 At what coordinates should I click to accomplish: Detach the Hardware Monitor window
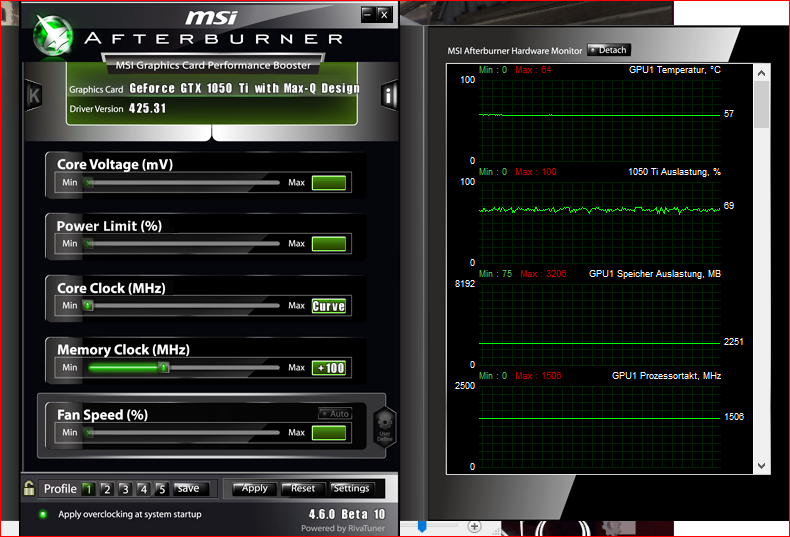tap(609, 50)
